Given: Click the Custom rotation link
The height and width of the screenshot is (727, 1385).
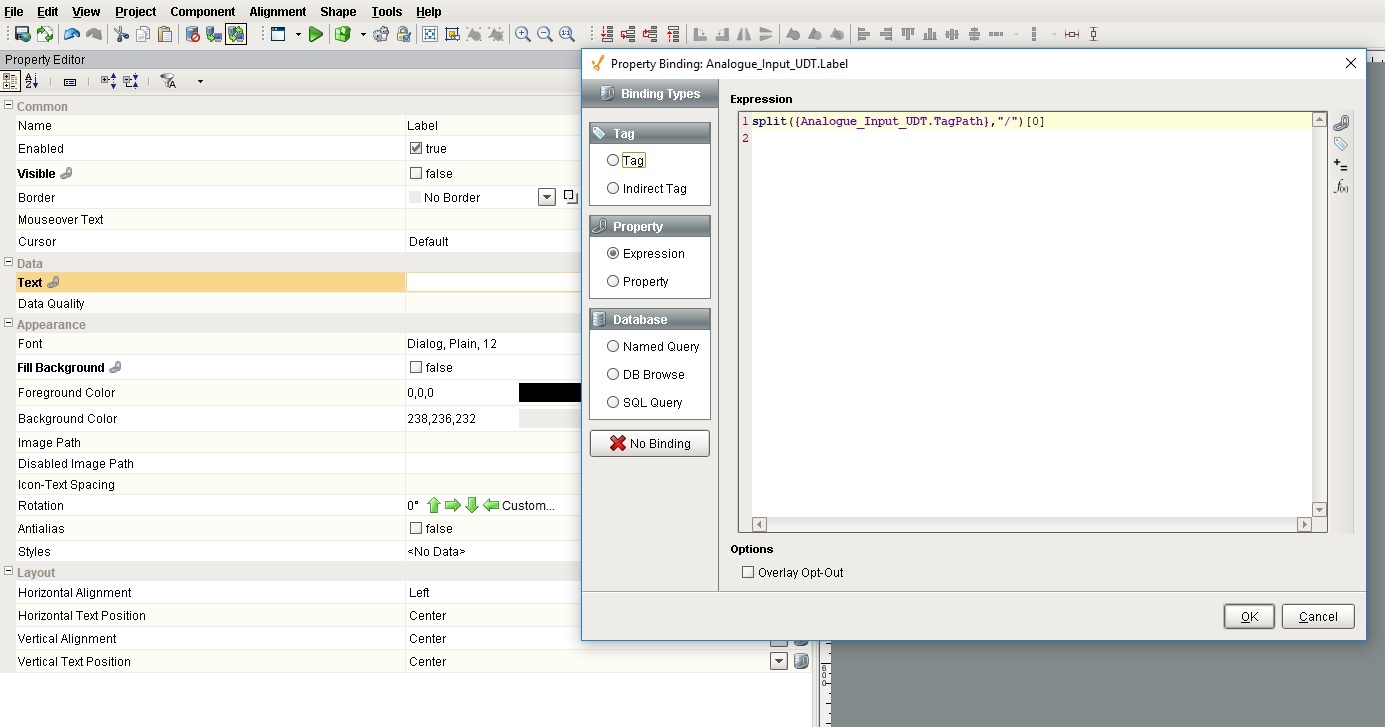Looking at the screenshot, I should pyautogui.click(x=528, y=506).
